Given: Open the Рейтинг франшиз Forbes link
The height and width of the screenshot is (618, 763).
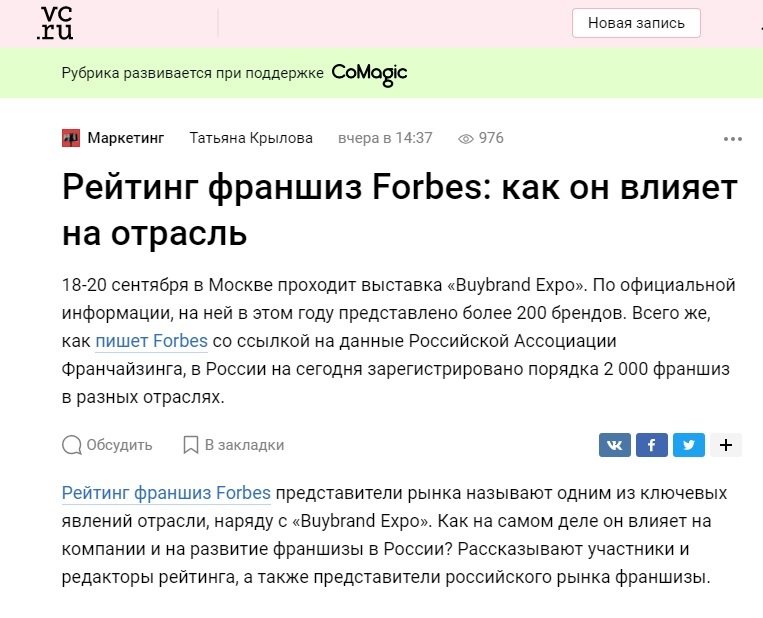Looking at the screenshot, I should point(166,493).
